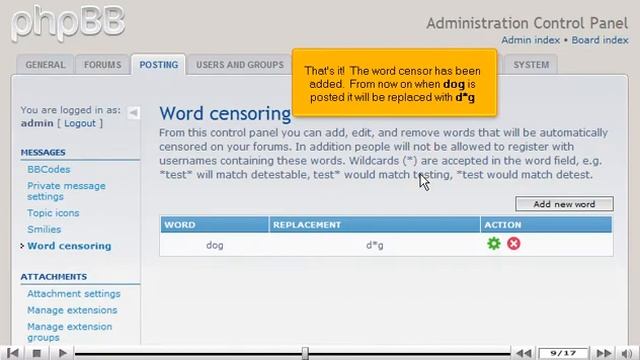Toggle the speaker volume icon
Screen dimensions: 640x360
[627, 353]
